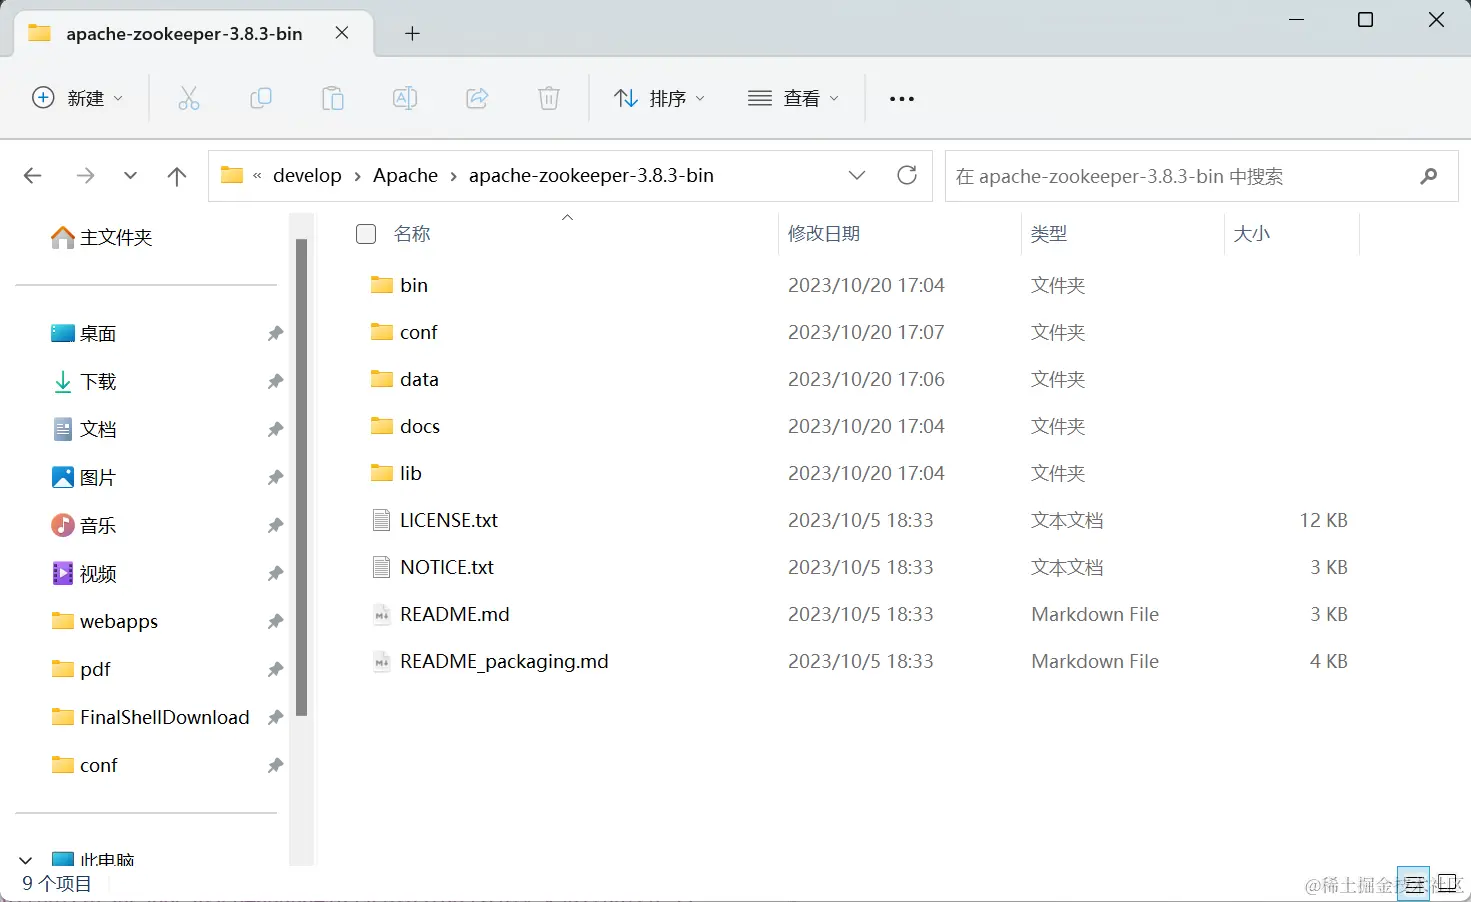Click the Cut scissors icon
The height and width of the screenshot is (902, 1471).
point(189,98)
